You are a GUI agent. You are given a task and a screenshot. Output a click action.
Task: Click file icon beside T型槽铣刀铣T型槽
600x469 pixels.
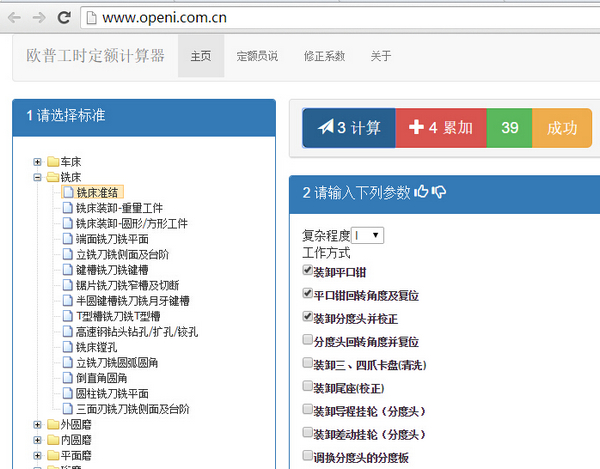[67, 316]
